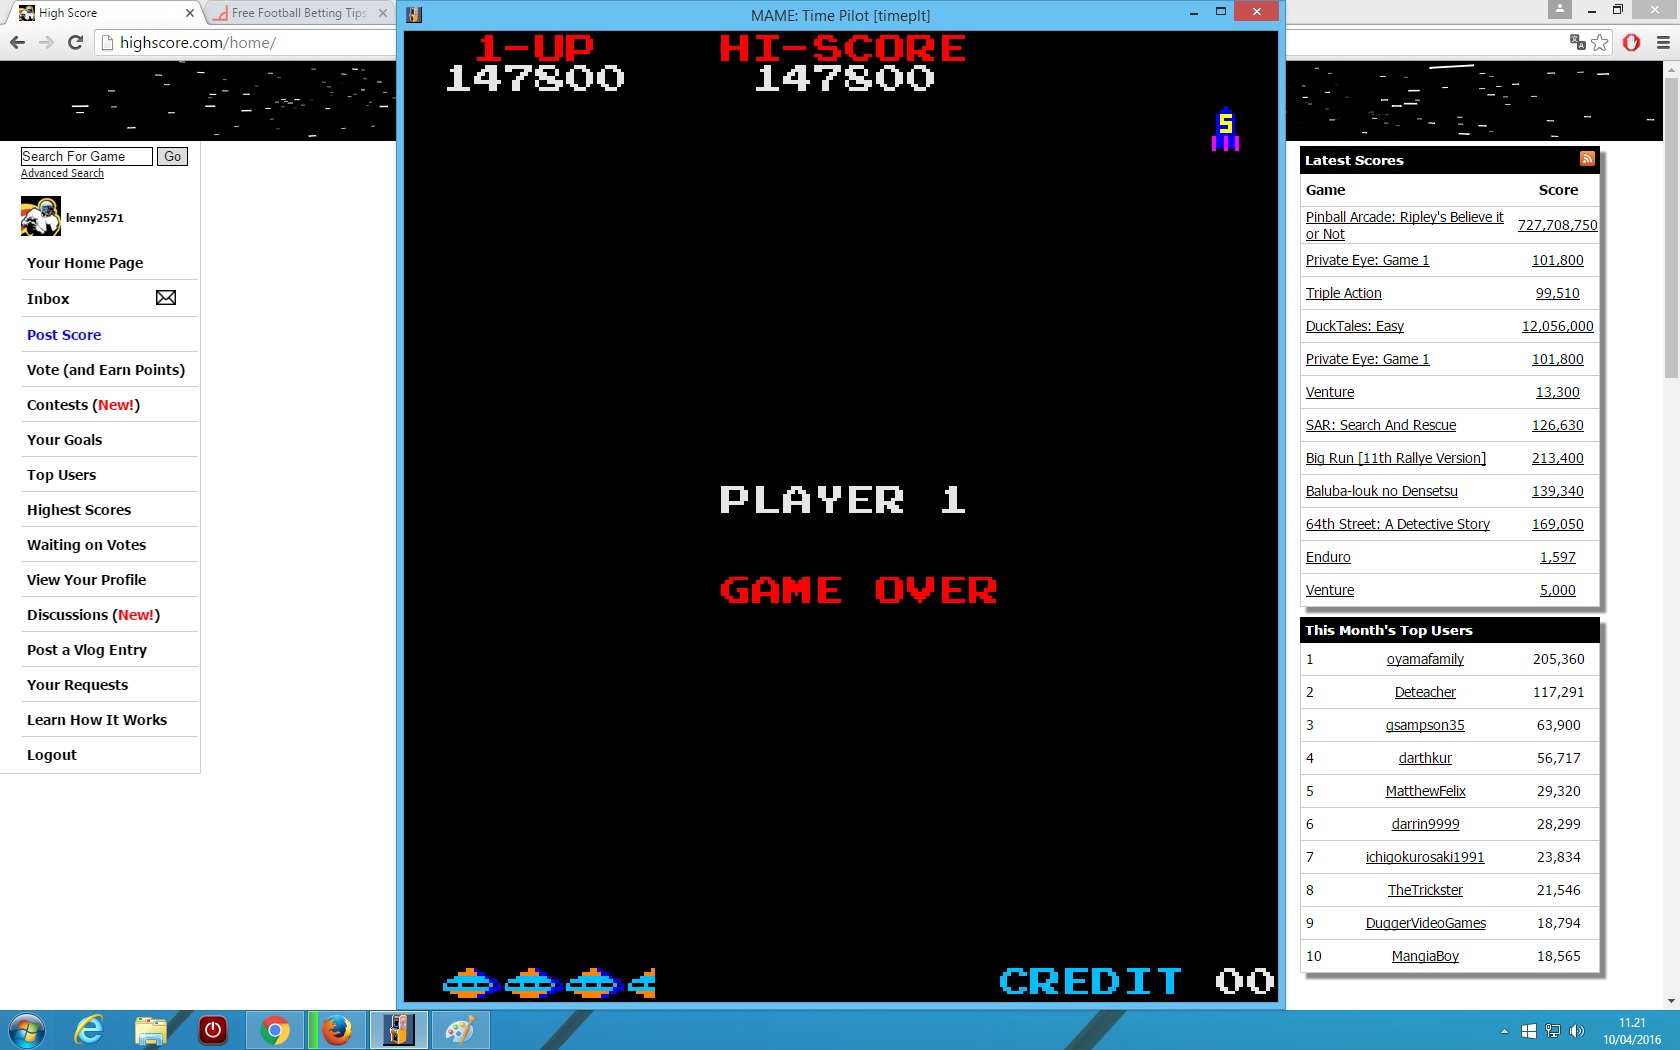
Task: Click the bookmark star icon
Action: click(1600, 42)
